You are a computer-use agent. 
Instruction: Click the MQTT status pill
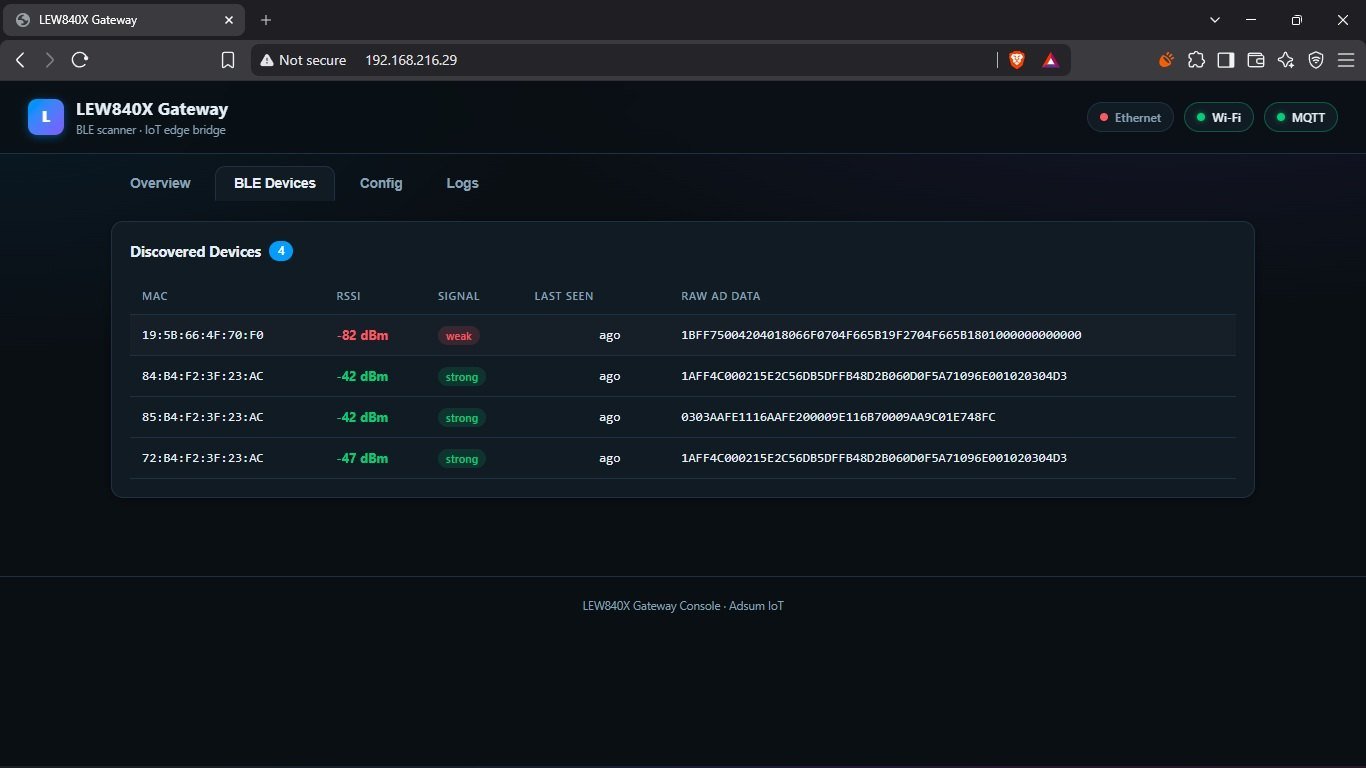pos(1300,117)
